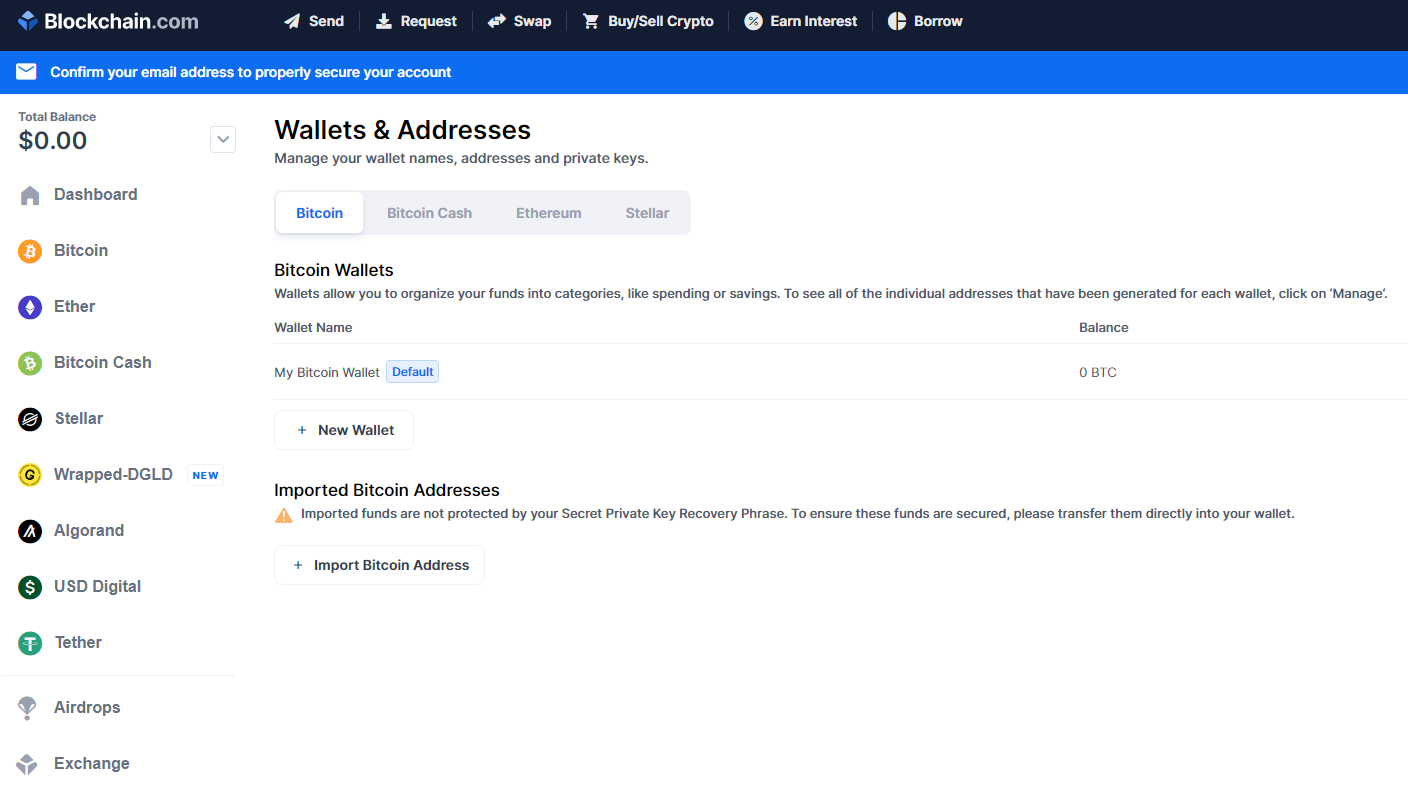Open Algorand in the sidebar
The height and width of the screenshot is (785, 1408).
click(x=89, y=531)
